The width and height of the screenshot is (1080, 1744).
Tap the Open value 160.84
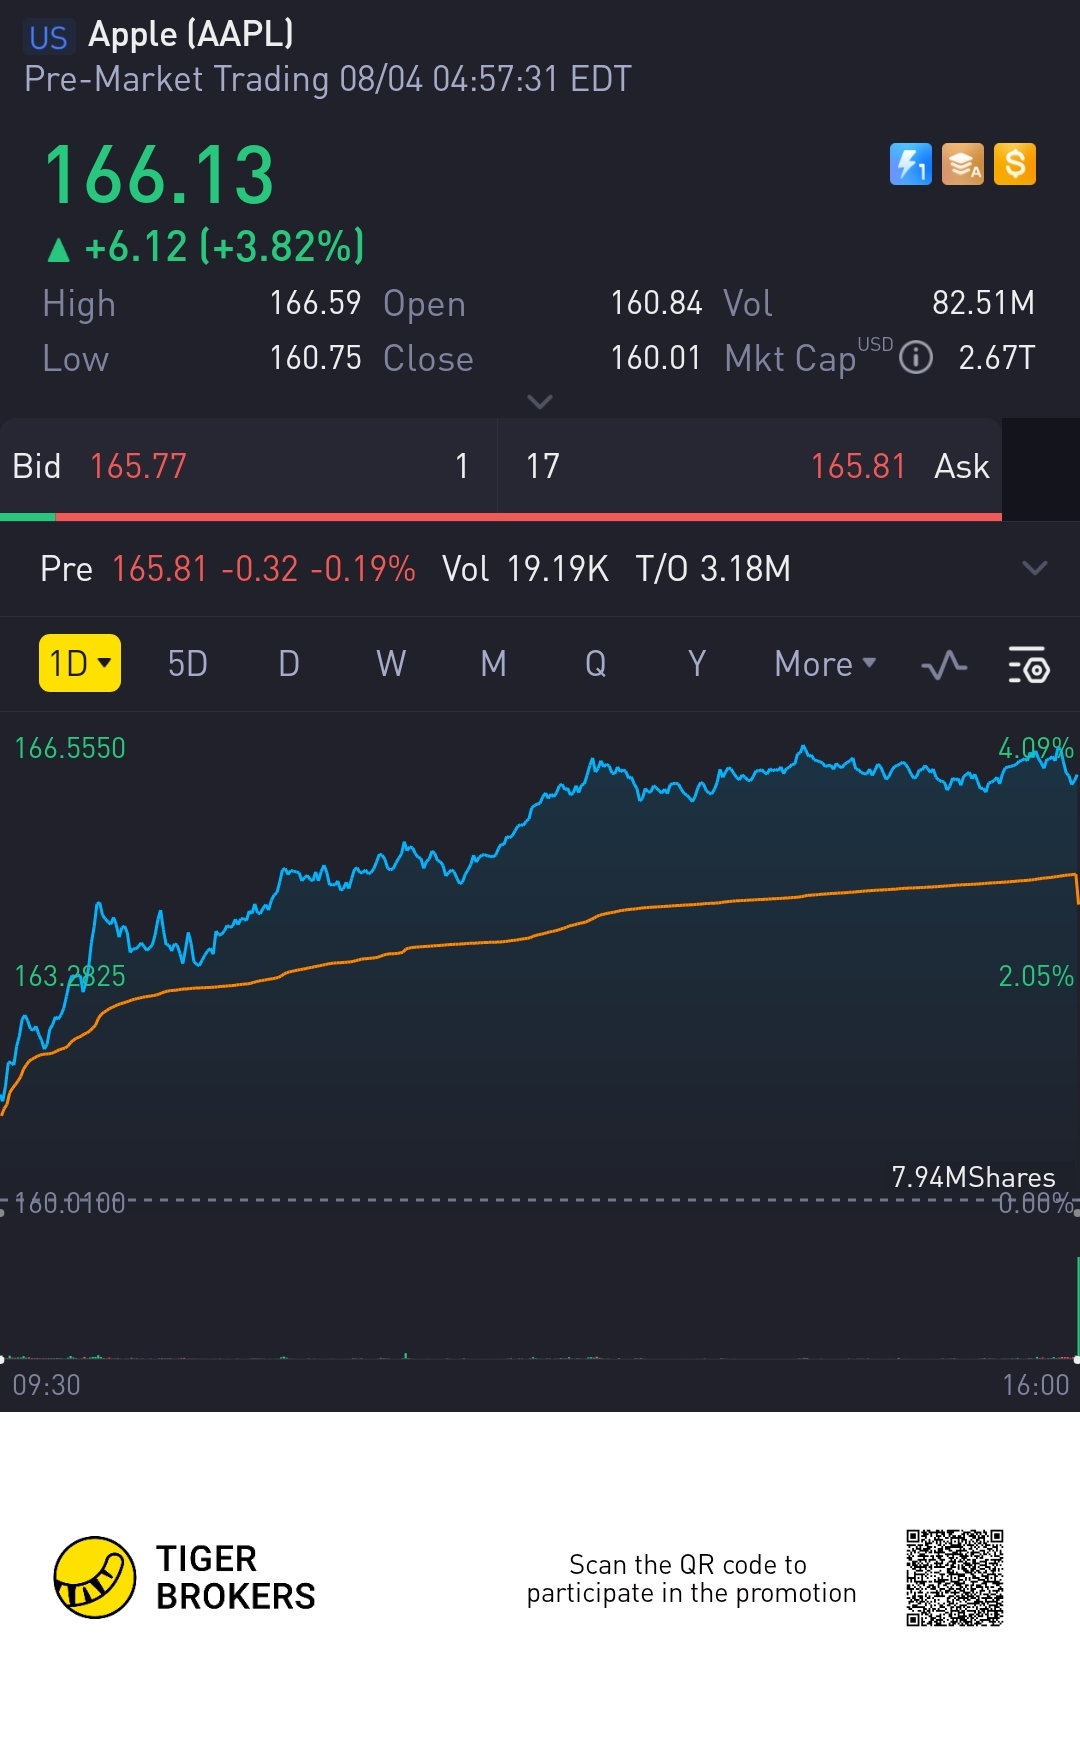click(656, 303)
